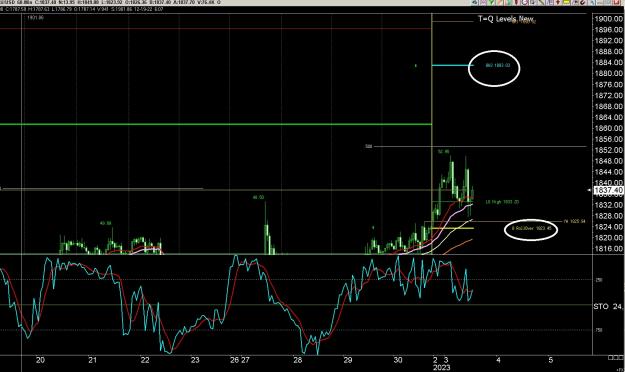Viewport: 625px width, 372px height.
Task: Click the 1921.86 label at chart top-left
Action: [x=35, y=18]
